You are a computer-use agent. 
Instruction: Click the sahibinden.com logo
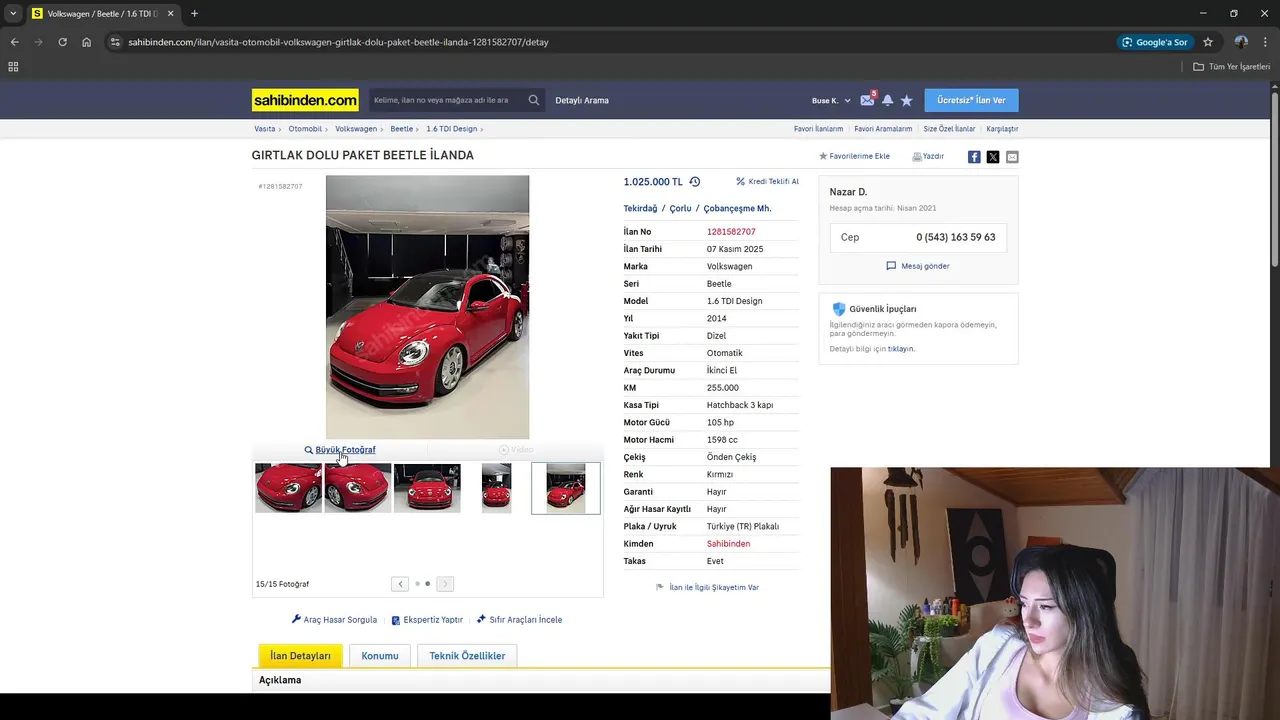pyautogui.click(x=305, y=100)
